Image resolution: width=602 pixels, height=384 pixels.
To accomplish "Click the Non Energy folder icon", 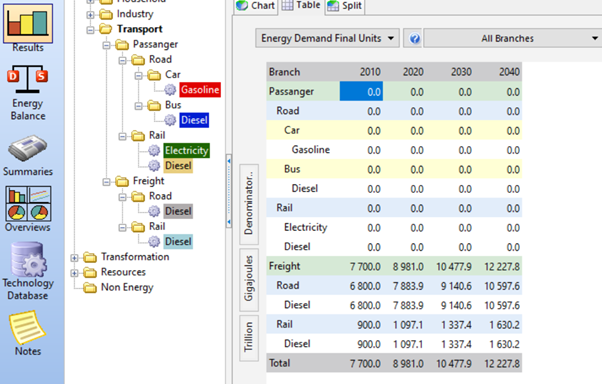I will pyautogui.click(x=90, y=287).
